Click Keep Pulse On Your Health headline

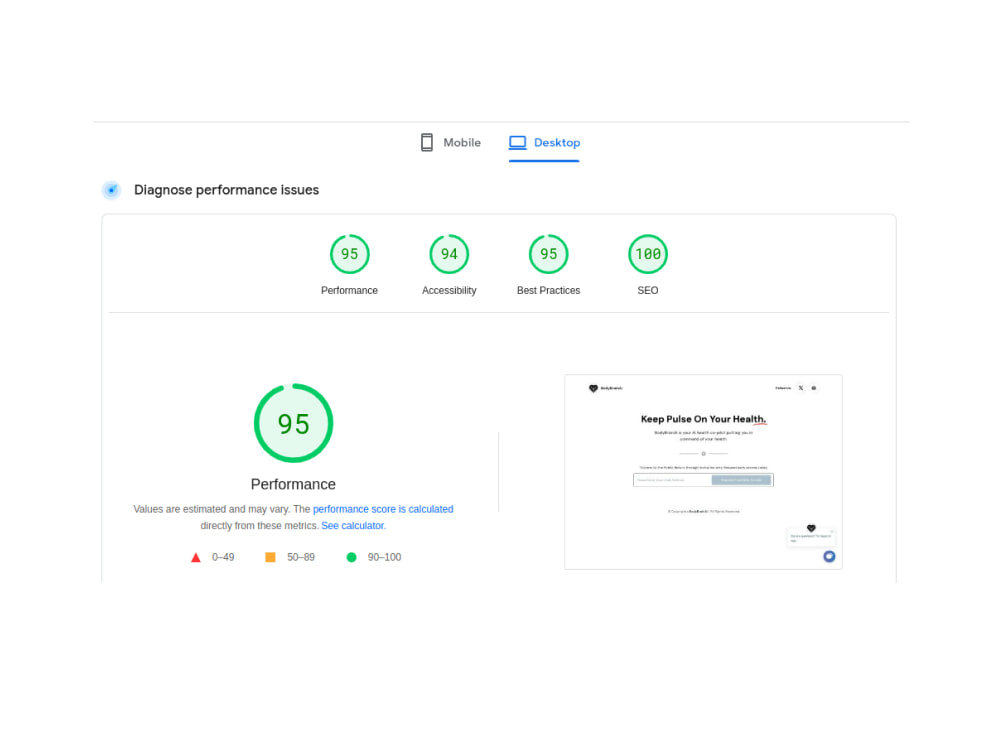(703, 419)
